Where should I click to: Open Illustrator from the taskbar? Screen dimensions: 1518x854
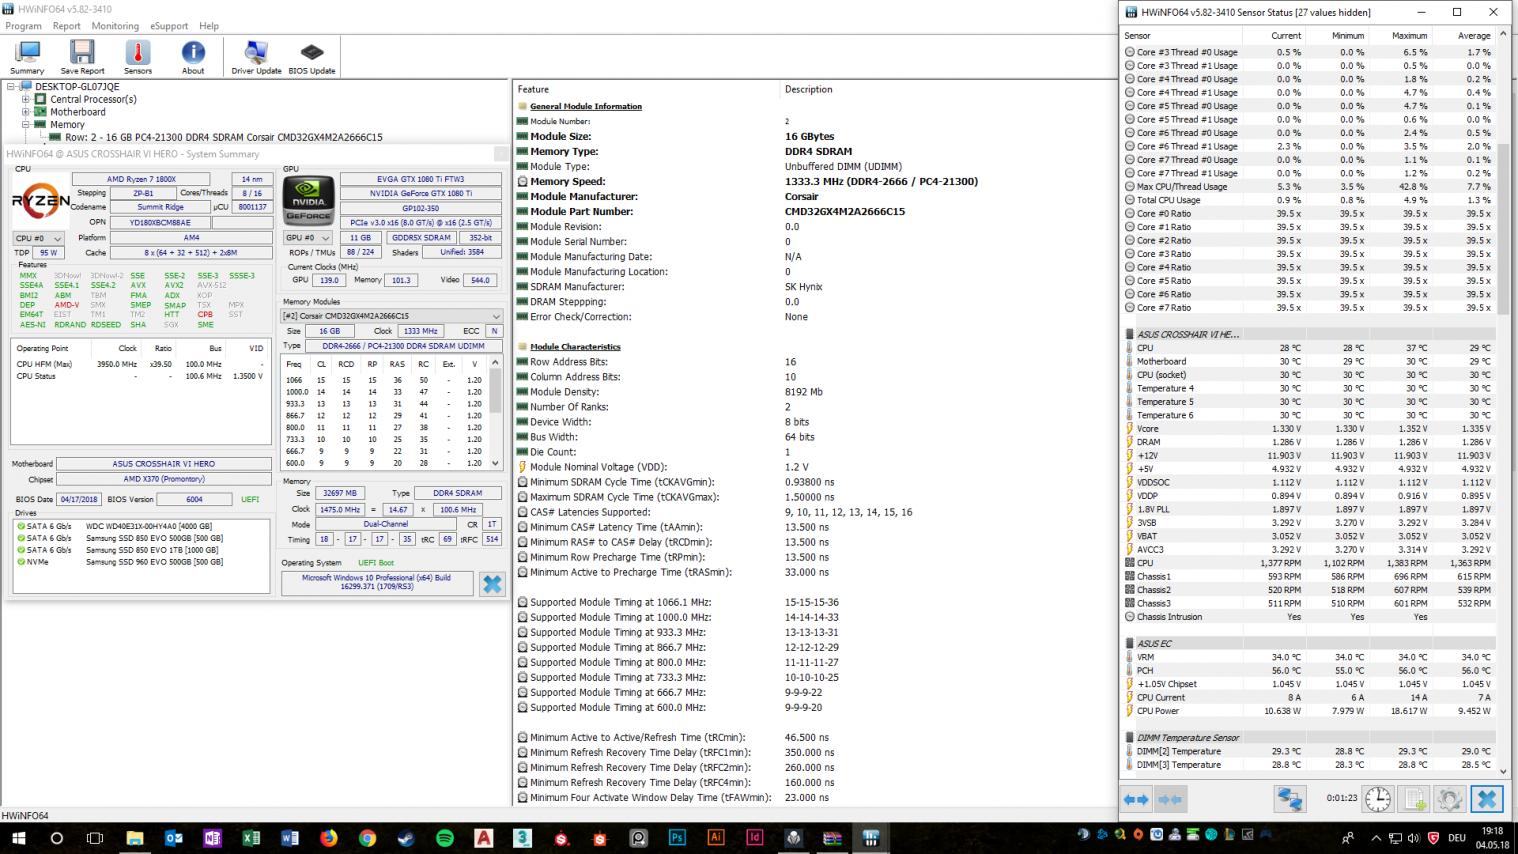716,838
